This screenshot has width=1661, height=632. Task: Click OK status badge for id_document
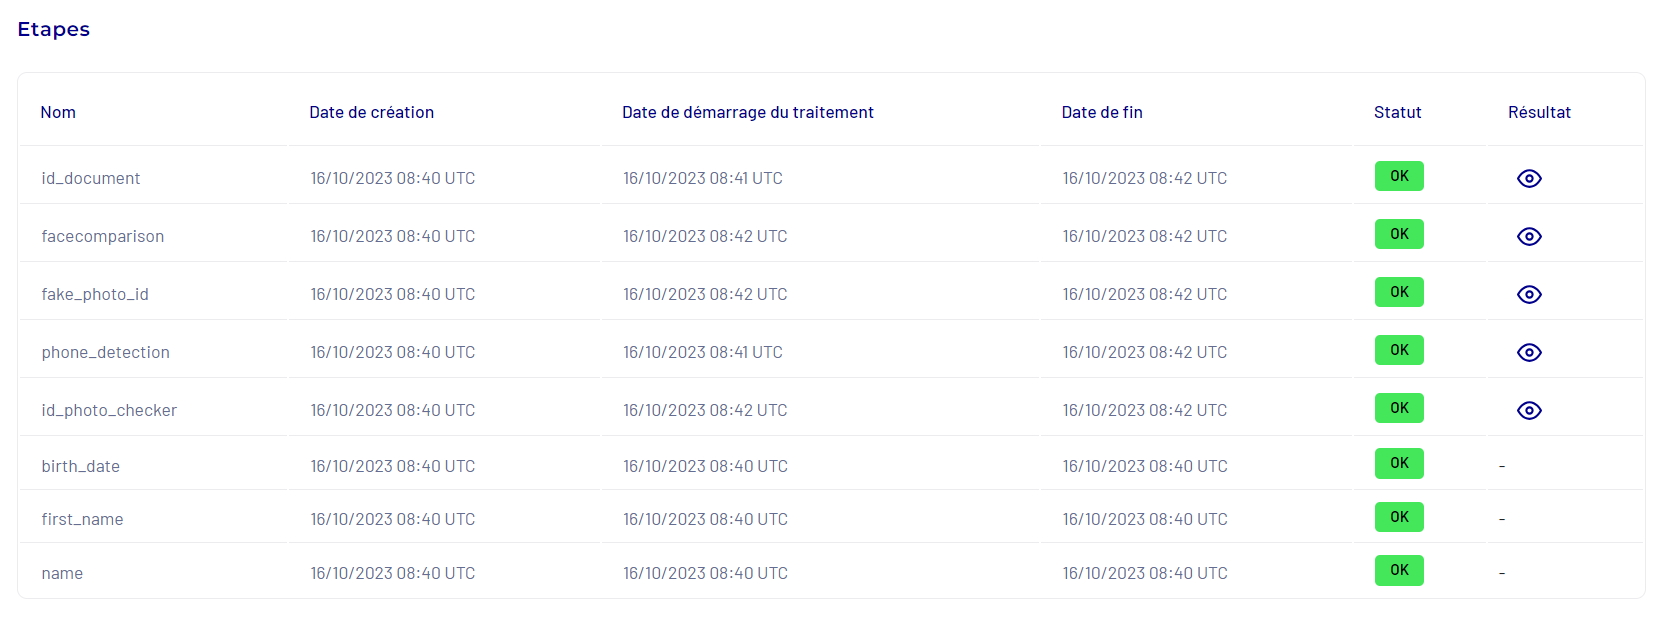(x=1398, y=176)
